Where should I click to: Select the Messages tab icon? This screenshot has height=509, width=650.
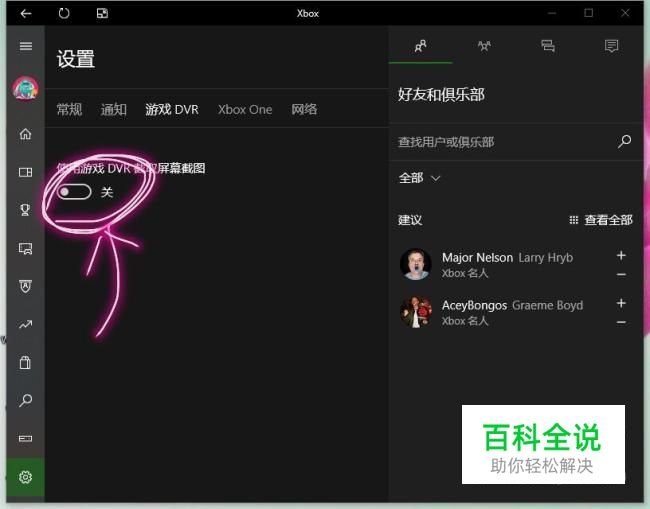[x=548, y=46]
